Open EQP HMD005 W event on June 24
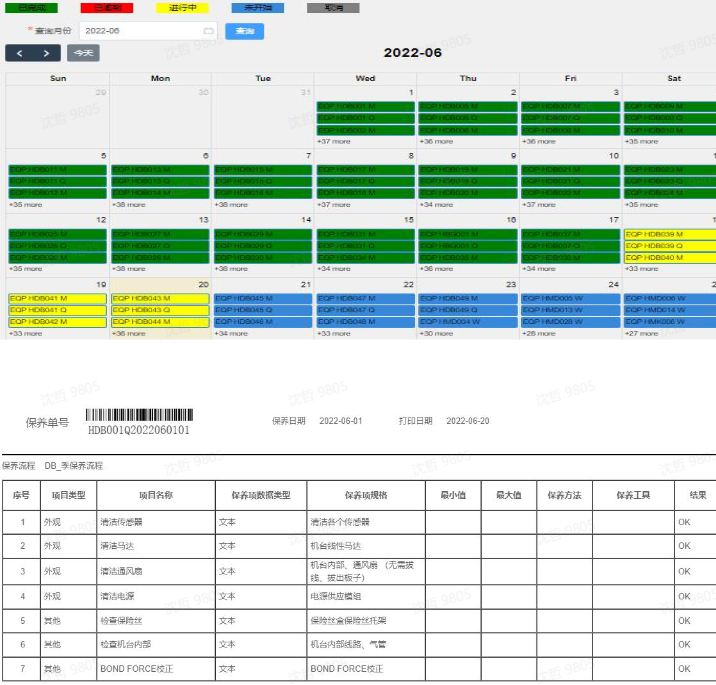 [x=570, y=299]
